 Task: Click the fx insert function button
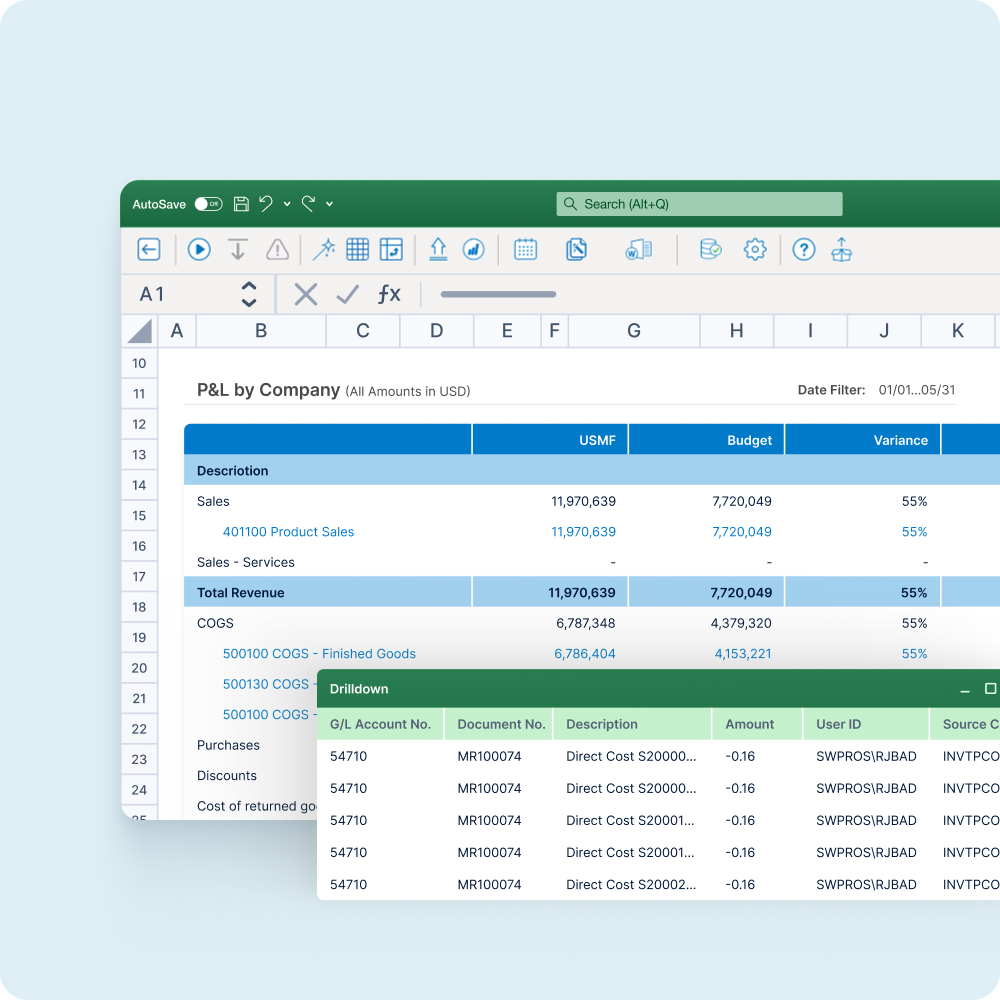pos(388,294)
